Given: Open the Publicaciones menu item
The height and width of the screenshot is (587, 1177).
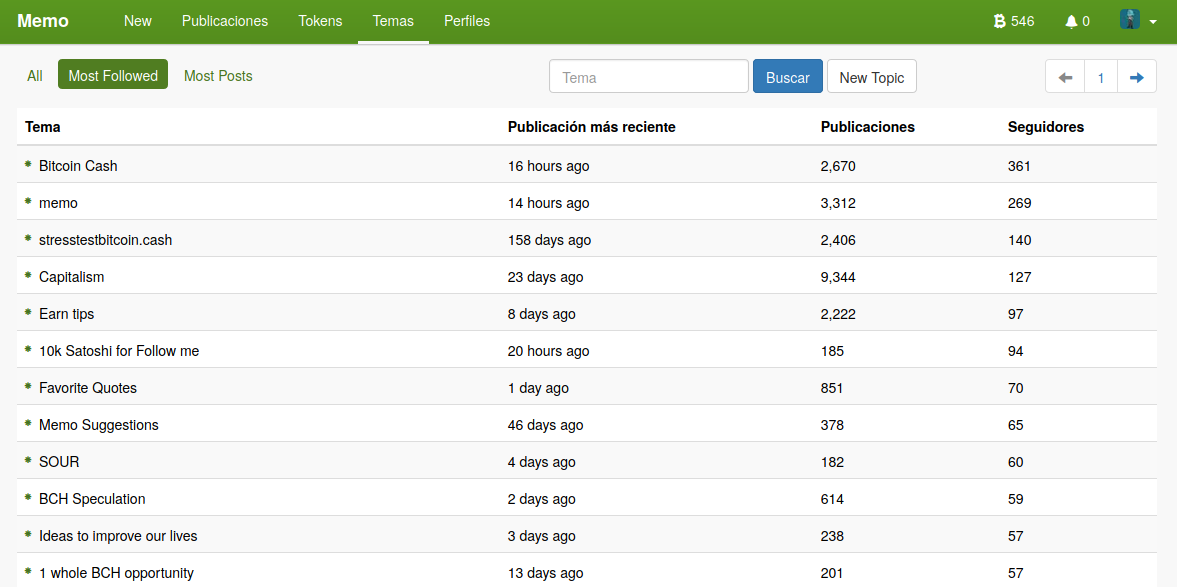Looking at the screenshot, I should click(225, 21).
